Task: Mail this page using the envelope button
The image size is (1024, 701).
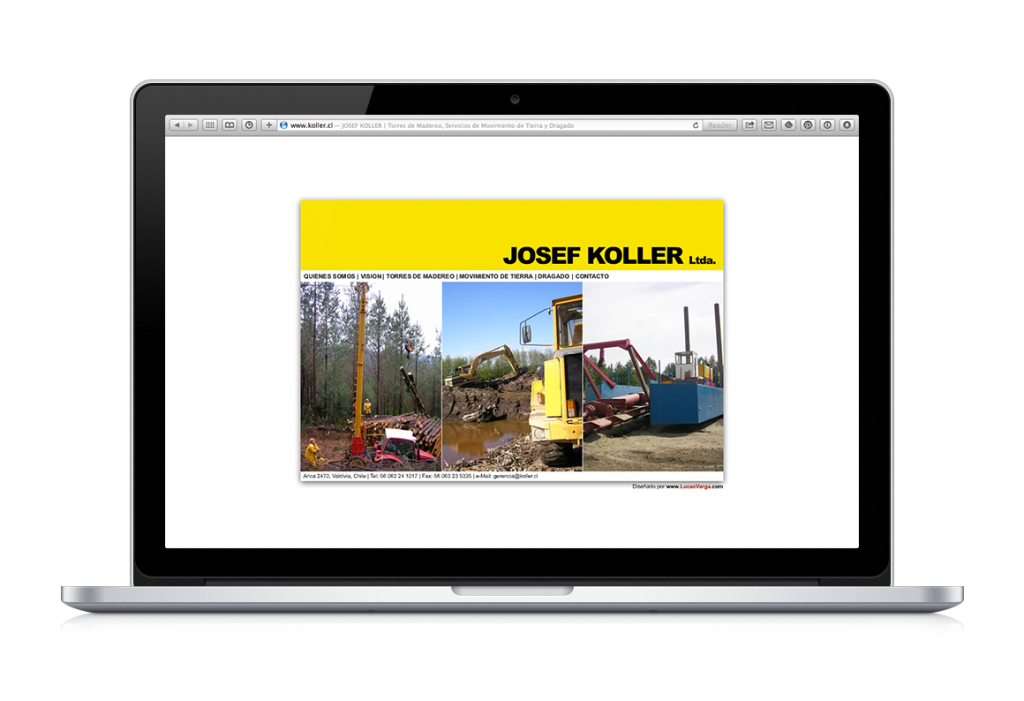Action: 769,125
